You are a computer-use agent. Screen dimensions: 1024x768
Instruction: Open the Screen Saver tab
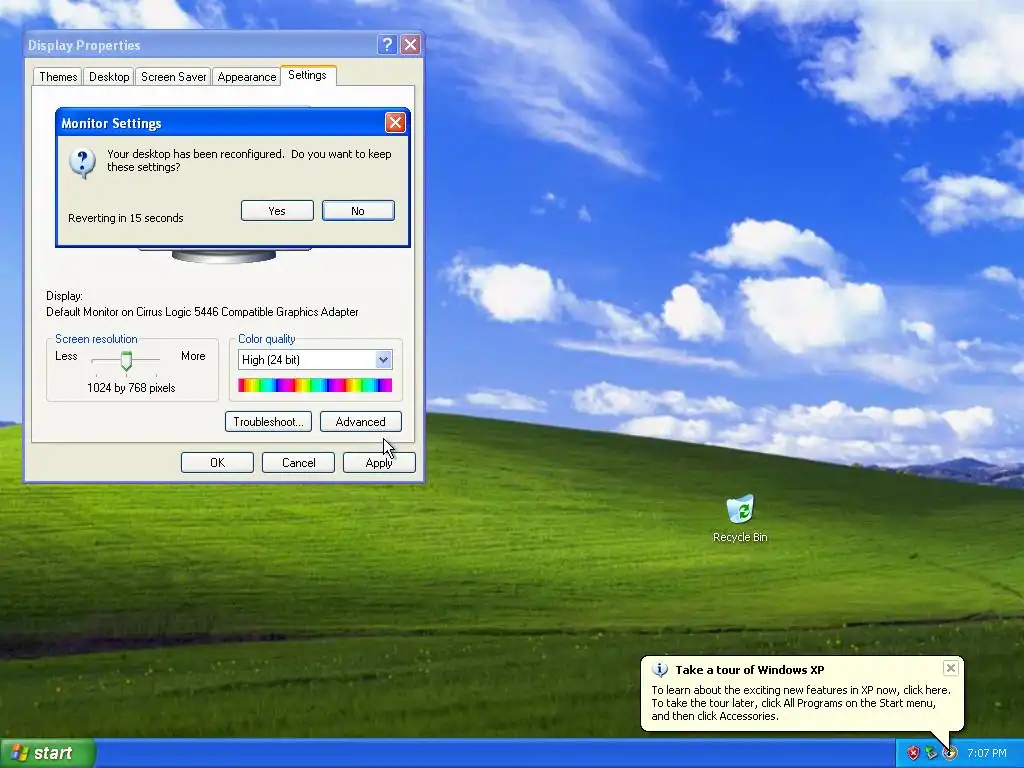click(x=174, y=76)
